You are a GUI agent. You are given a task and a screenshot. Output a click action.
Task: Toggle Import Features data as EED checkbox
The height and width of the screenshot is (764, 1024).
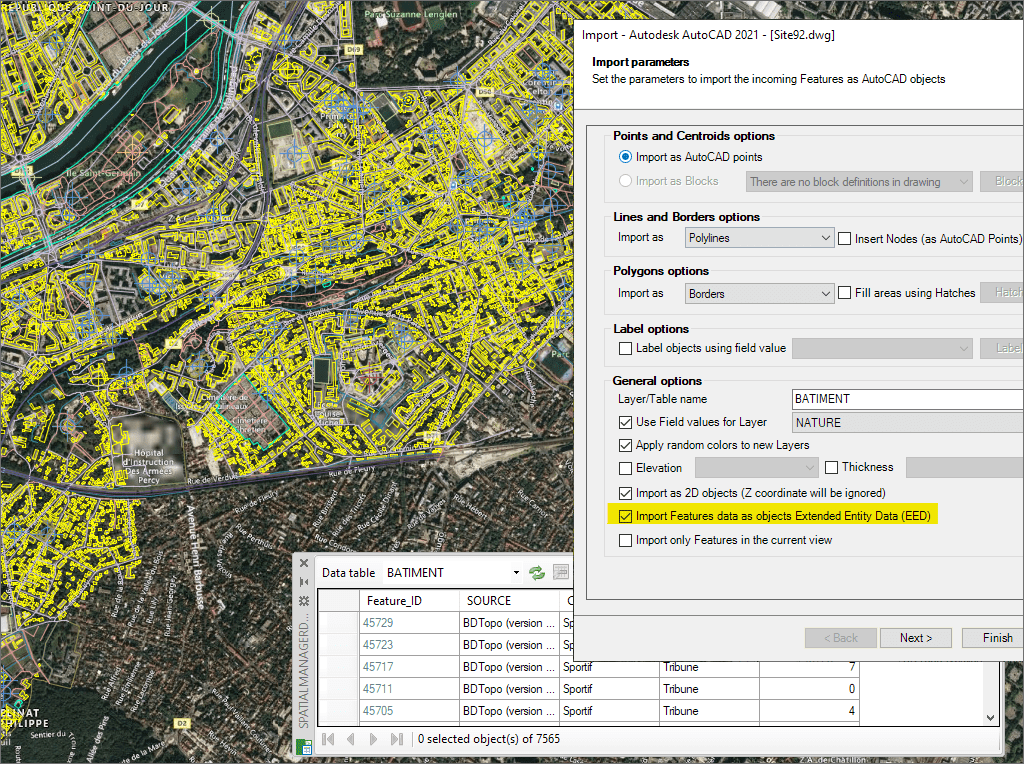[x=625, y=517]
